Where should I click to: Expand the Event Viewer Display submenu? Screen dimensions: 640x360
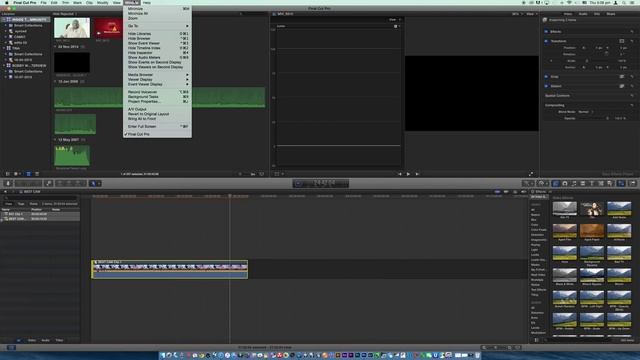(x=157, y=84)
